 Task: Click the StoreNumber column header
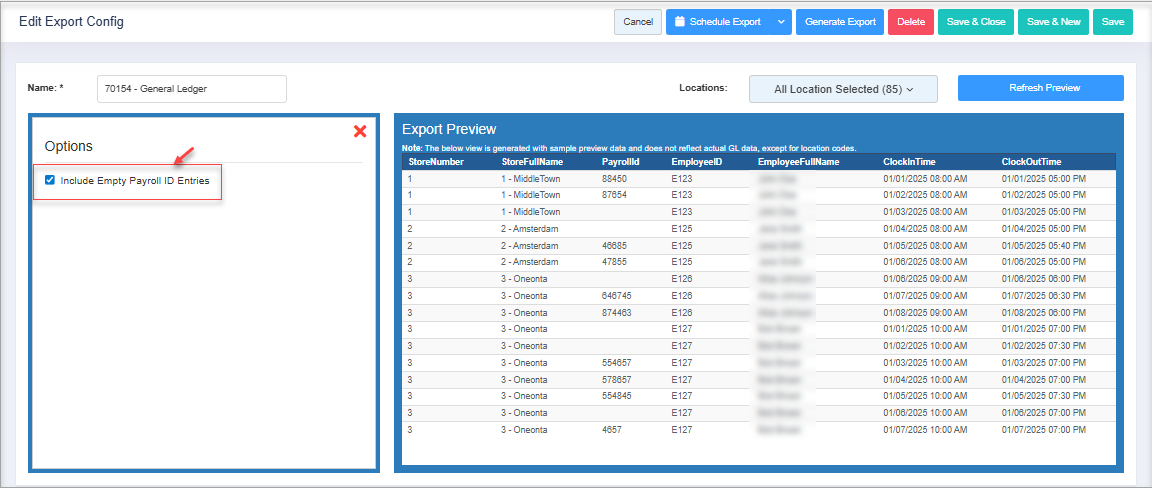point(436,161)
